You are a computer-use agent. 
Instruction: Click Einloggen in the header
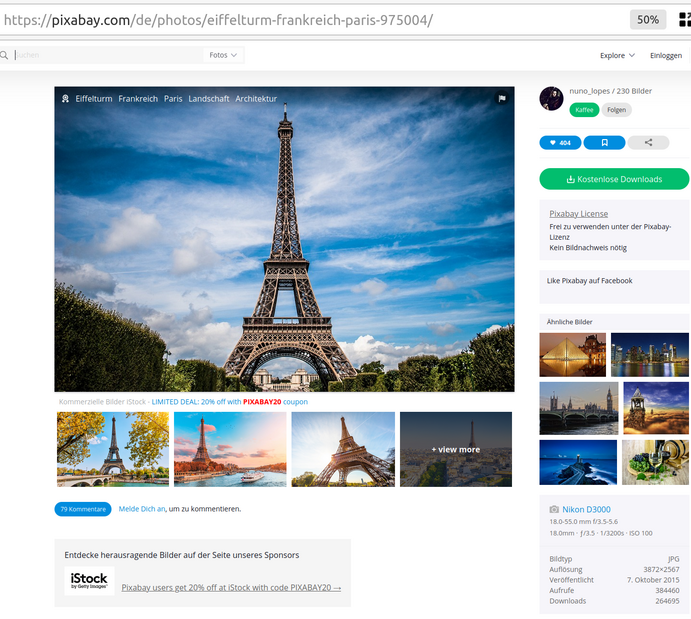666,56
